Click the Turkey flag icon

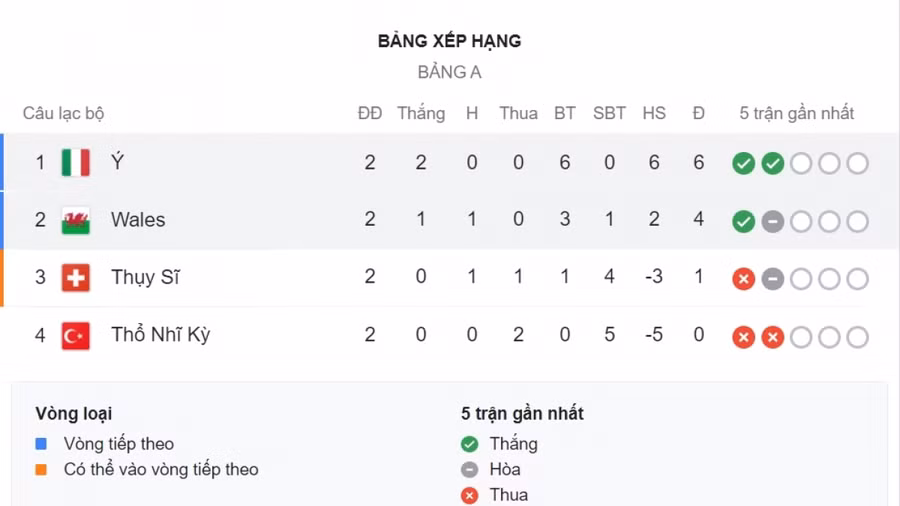click(x=75, y=336)
